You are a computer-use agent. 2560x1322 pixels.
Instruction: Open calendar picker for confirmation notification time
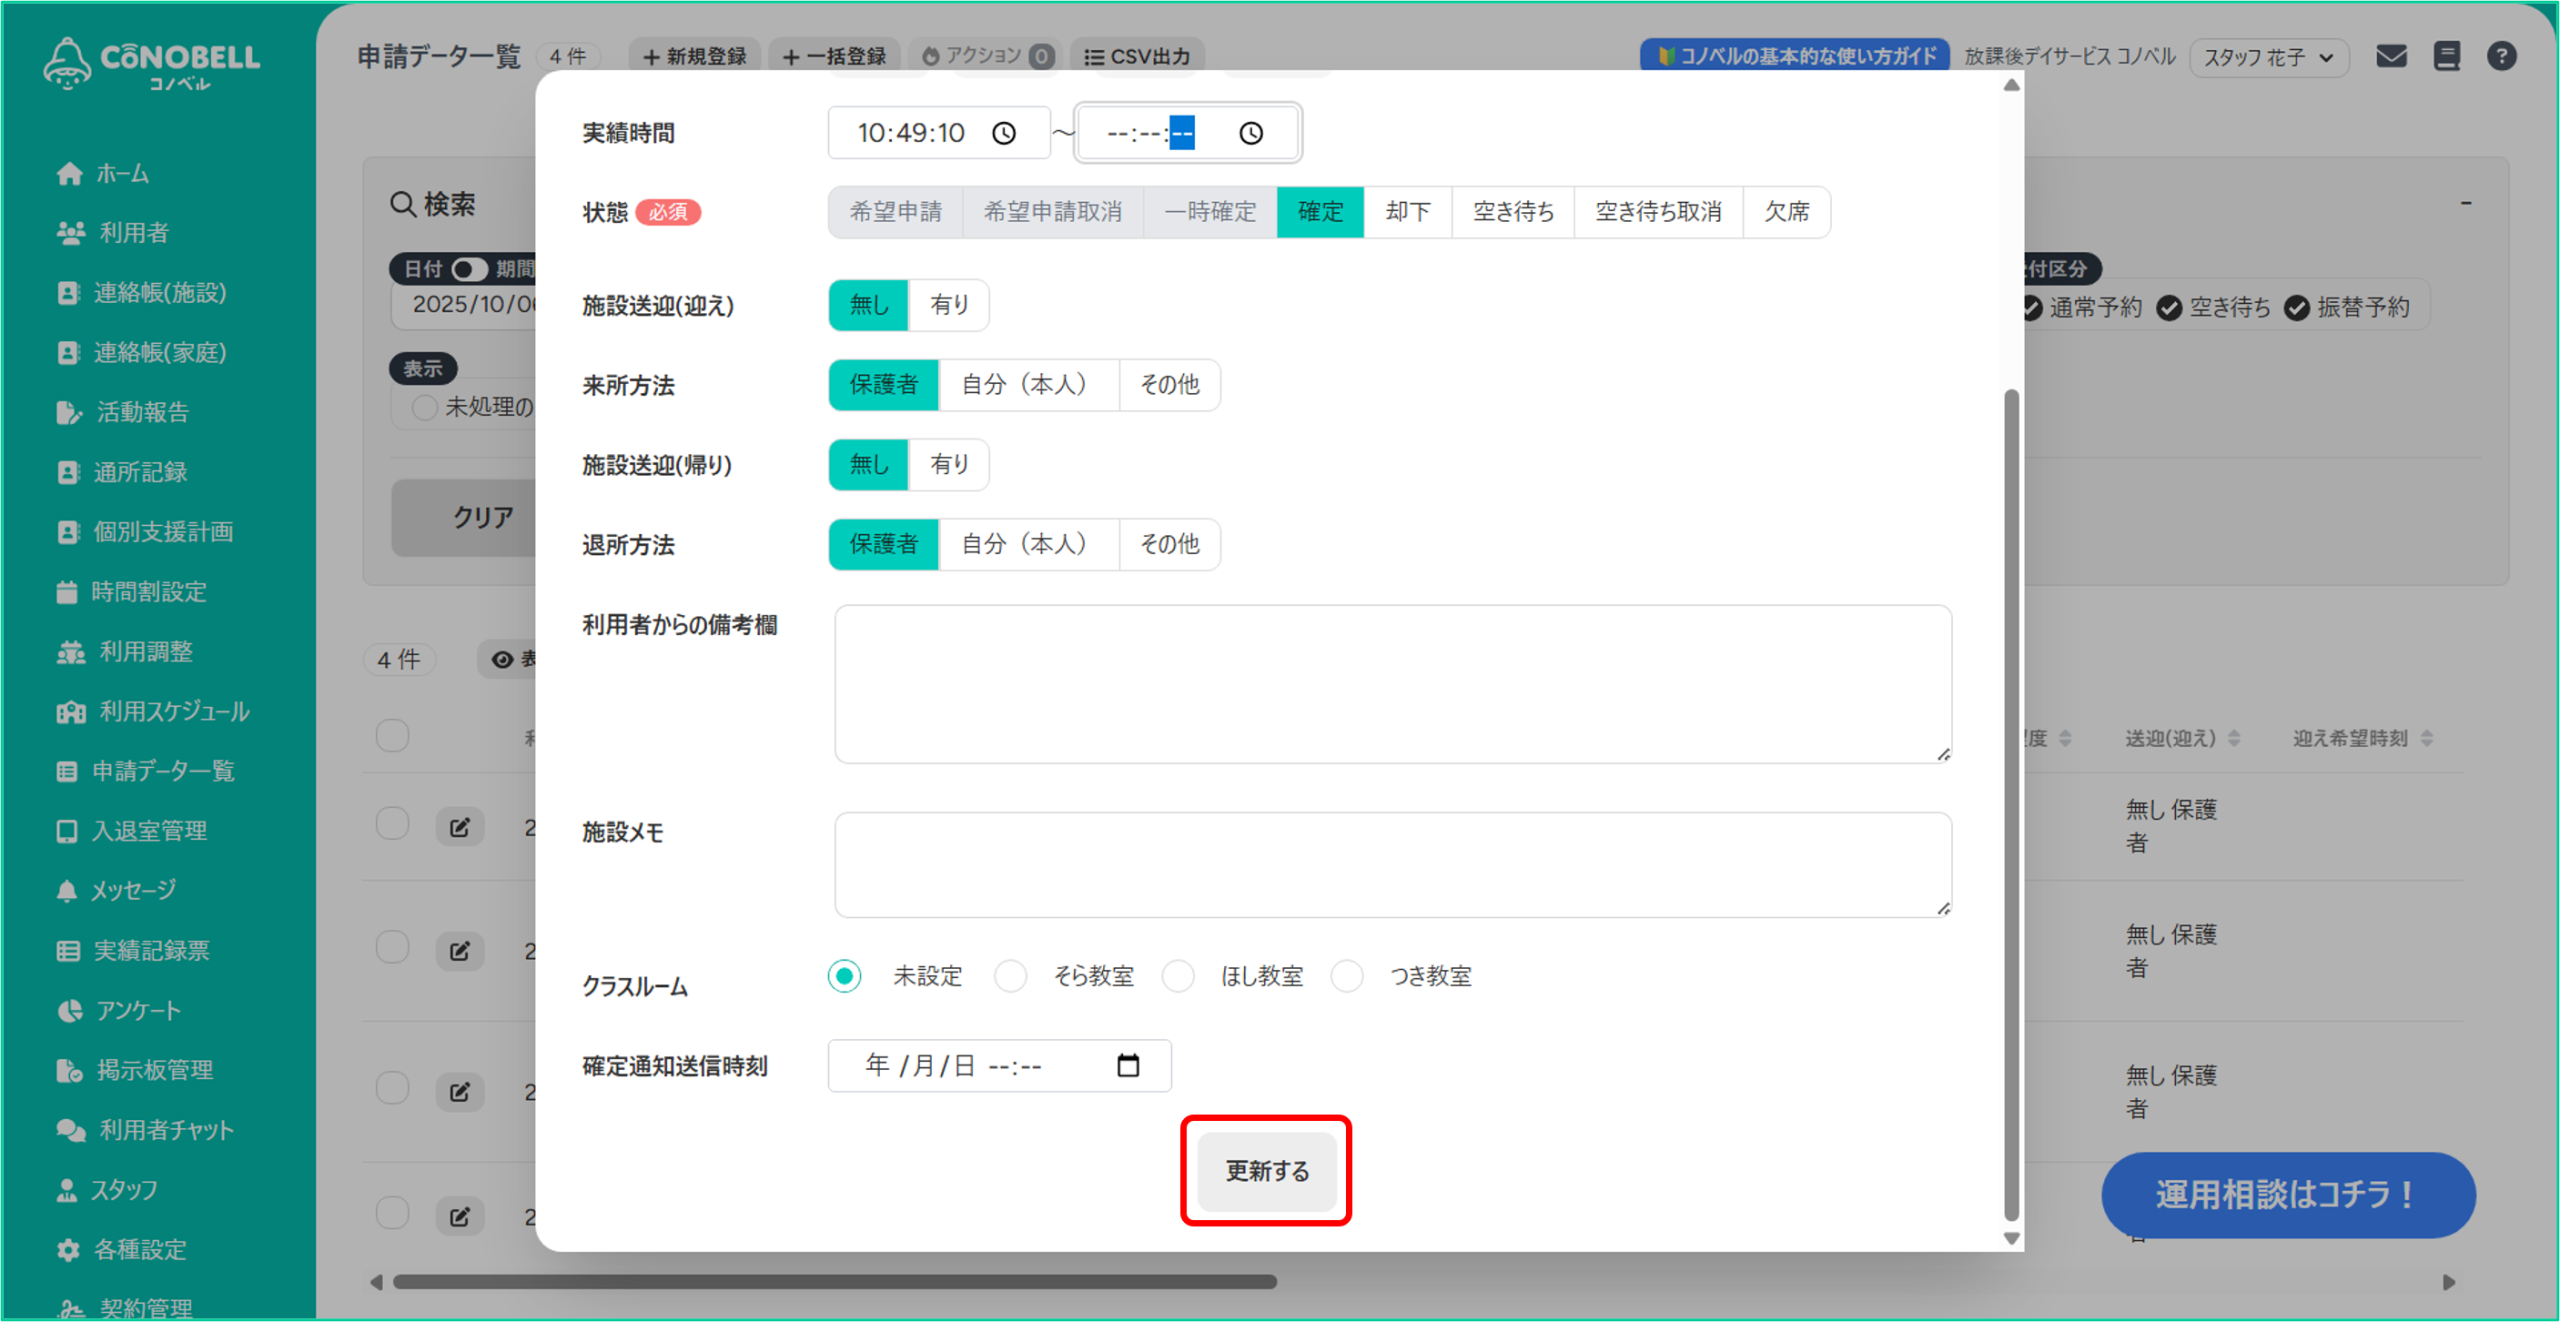[1128, 1066]
